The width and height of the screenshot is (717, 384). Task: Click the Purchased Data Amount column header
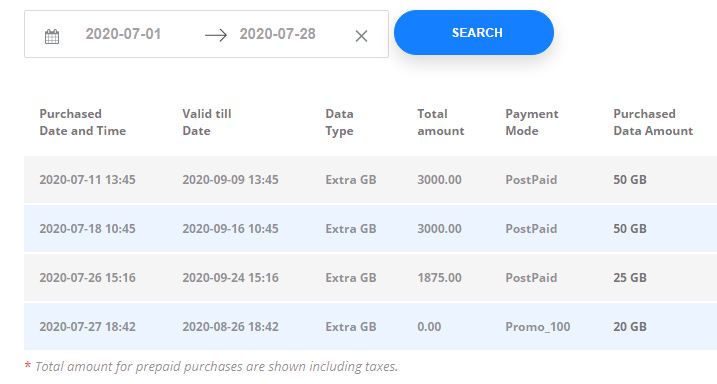653,122
